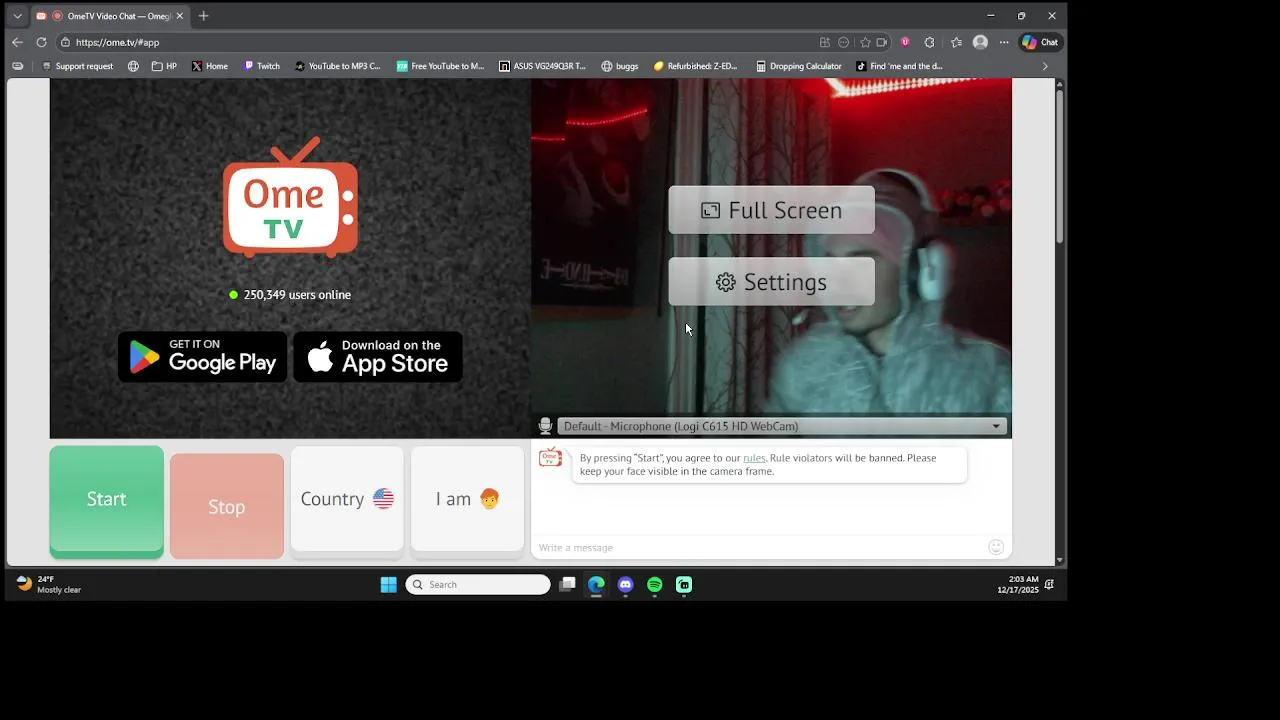
Task: Open the tab search dropdown arrow
Action: tap(17, 16)
